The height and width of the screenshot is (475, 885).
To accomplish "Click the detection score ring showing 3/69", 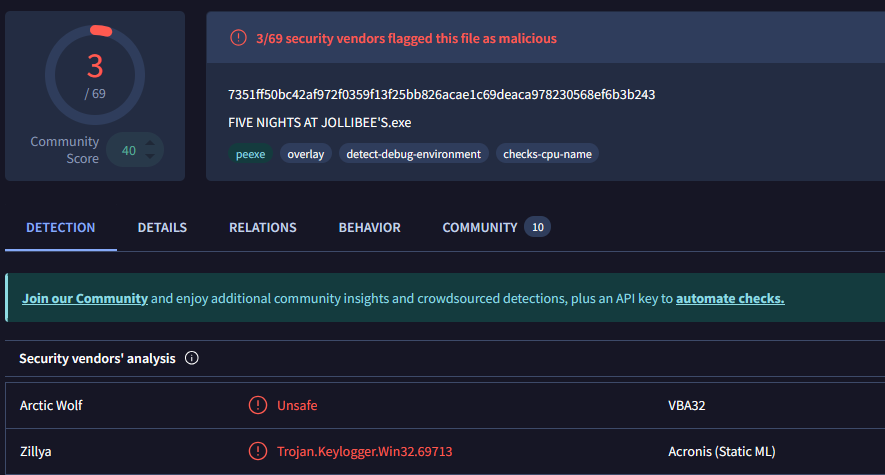I will pos(95,75).
